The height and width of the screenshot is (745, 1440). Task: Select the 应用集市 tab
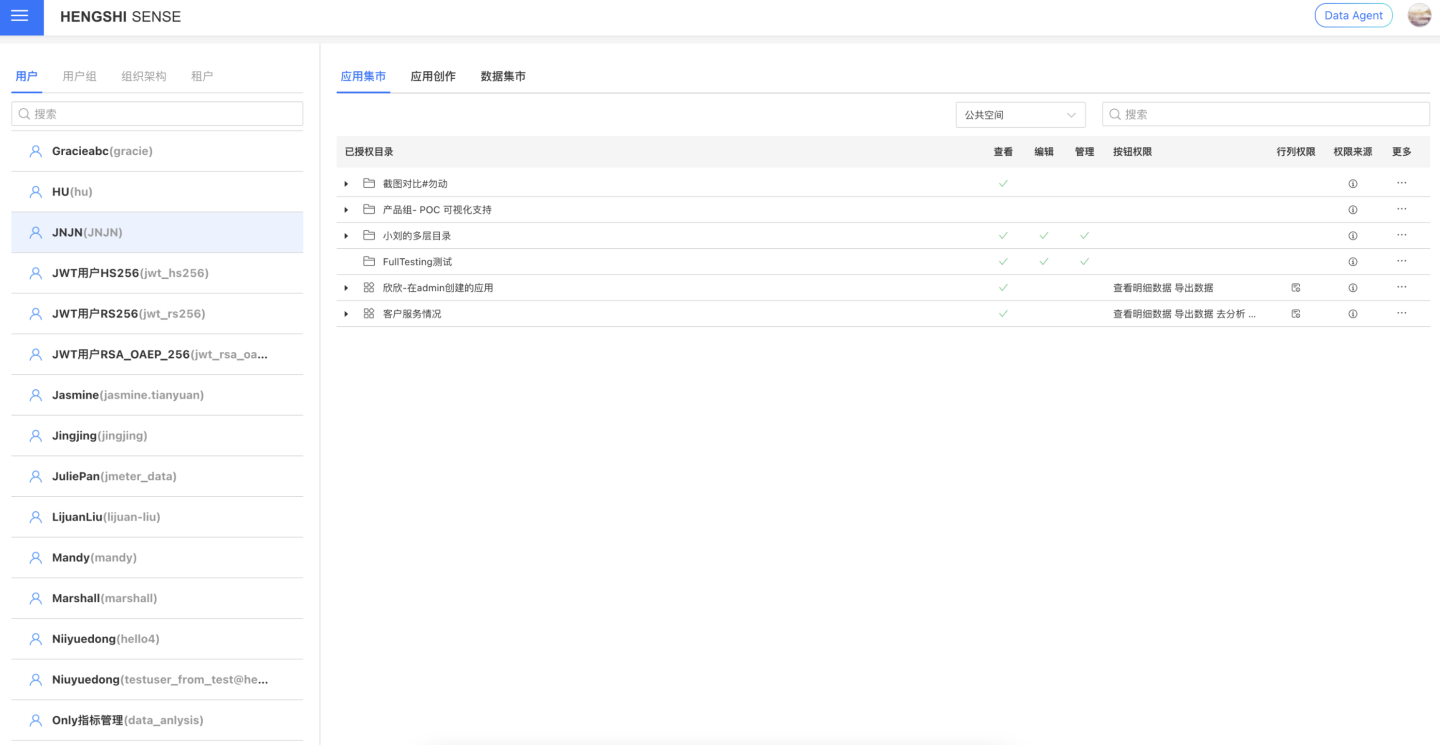(x=363, y=76)
